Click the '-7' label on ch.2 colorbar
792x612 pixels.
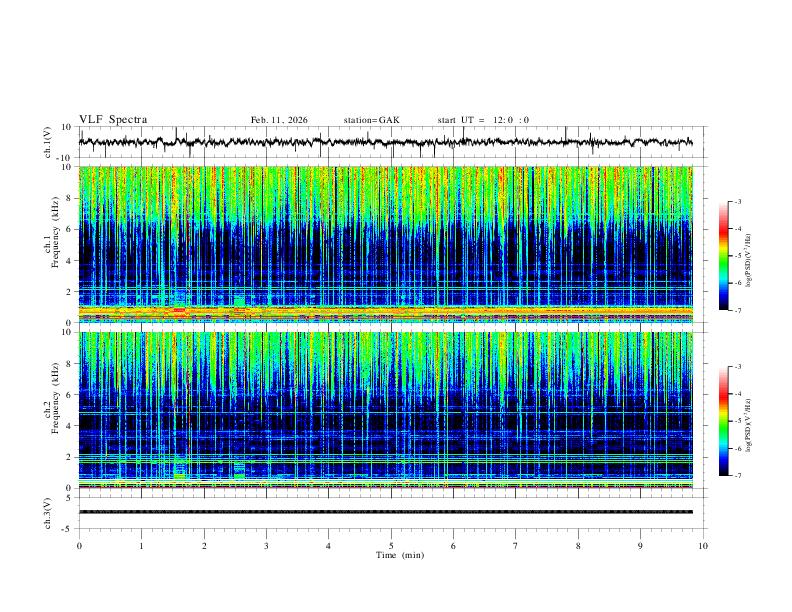click(737, 476)
